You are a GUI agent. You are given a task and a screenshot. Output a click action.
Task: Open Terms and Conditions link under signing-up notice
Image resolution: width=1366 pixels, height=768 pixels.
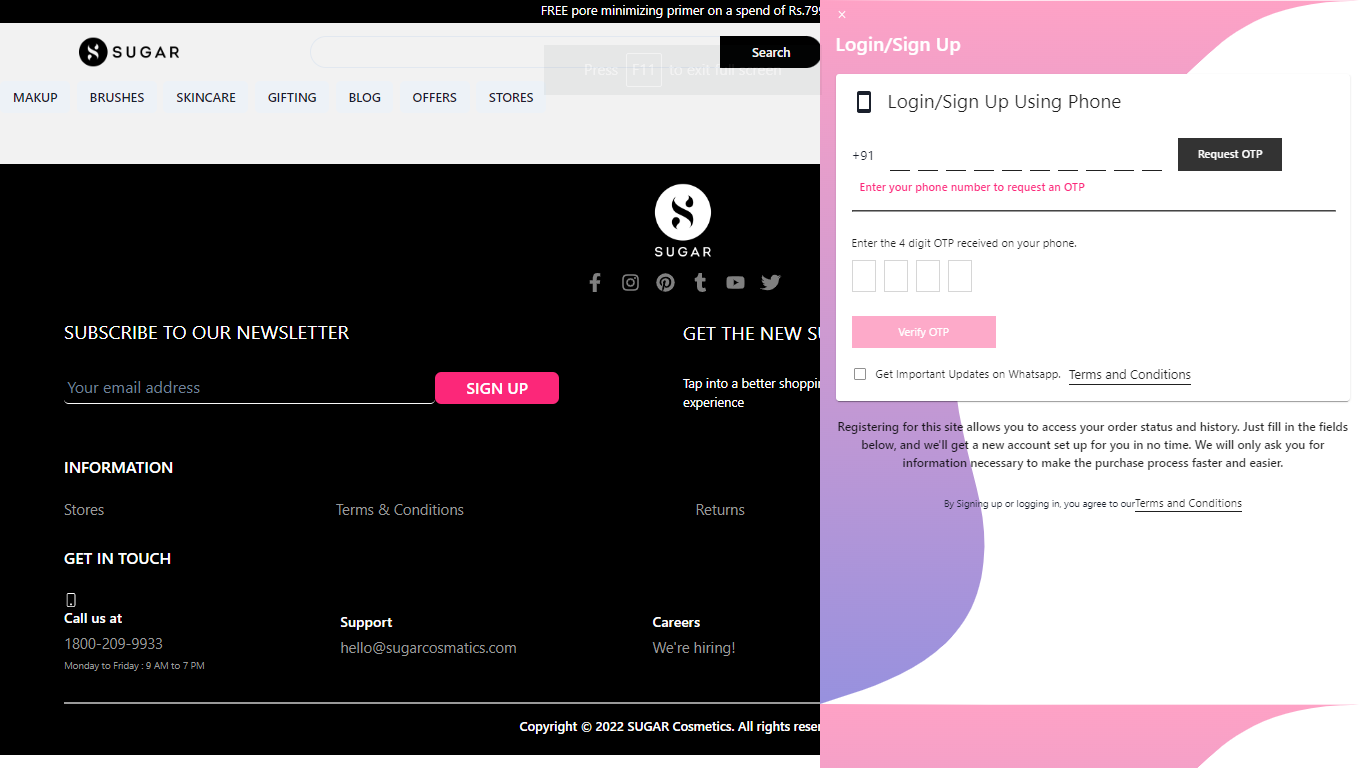tap(1188, 503)
